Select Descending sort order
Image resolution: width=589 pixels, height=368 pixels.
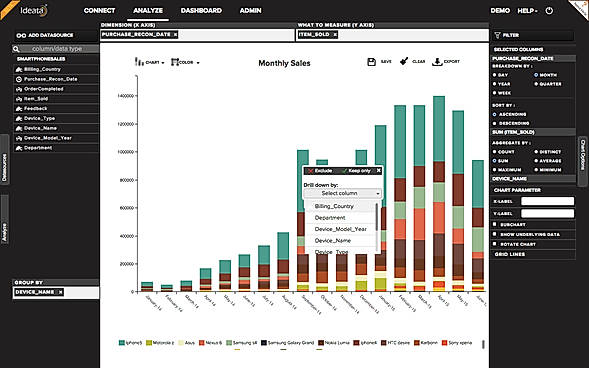[494, 123]
